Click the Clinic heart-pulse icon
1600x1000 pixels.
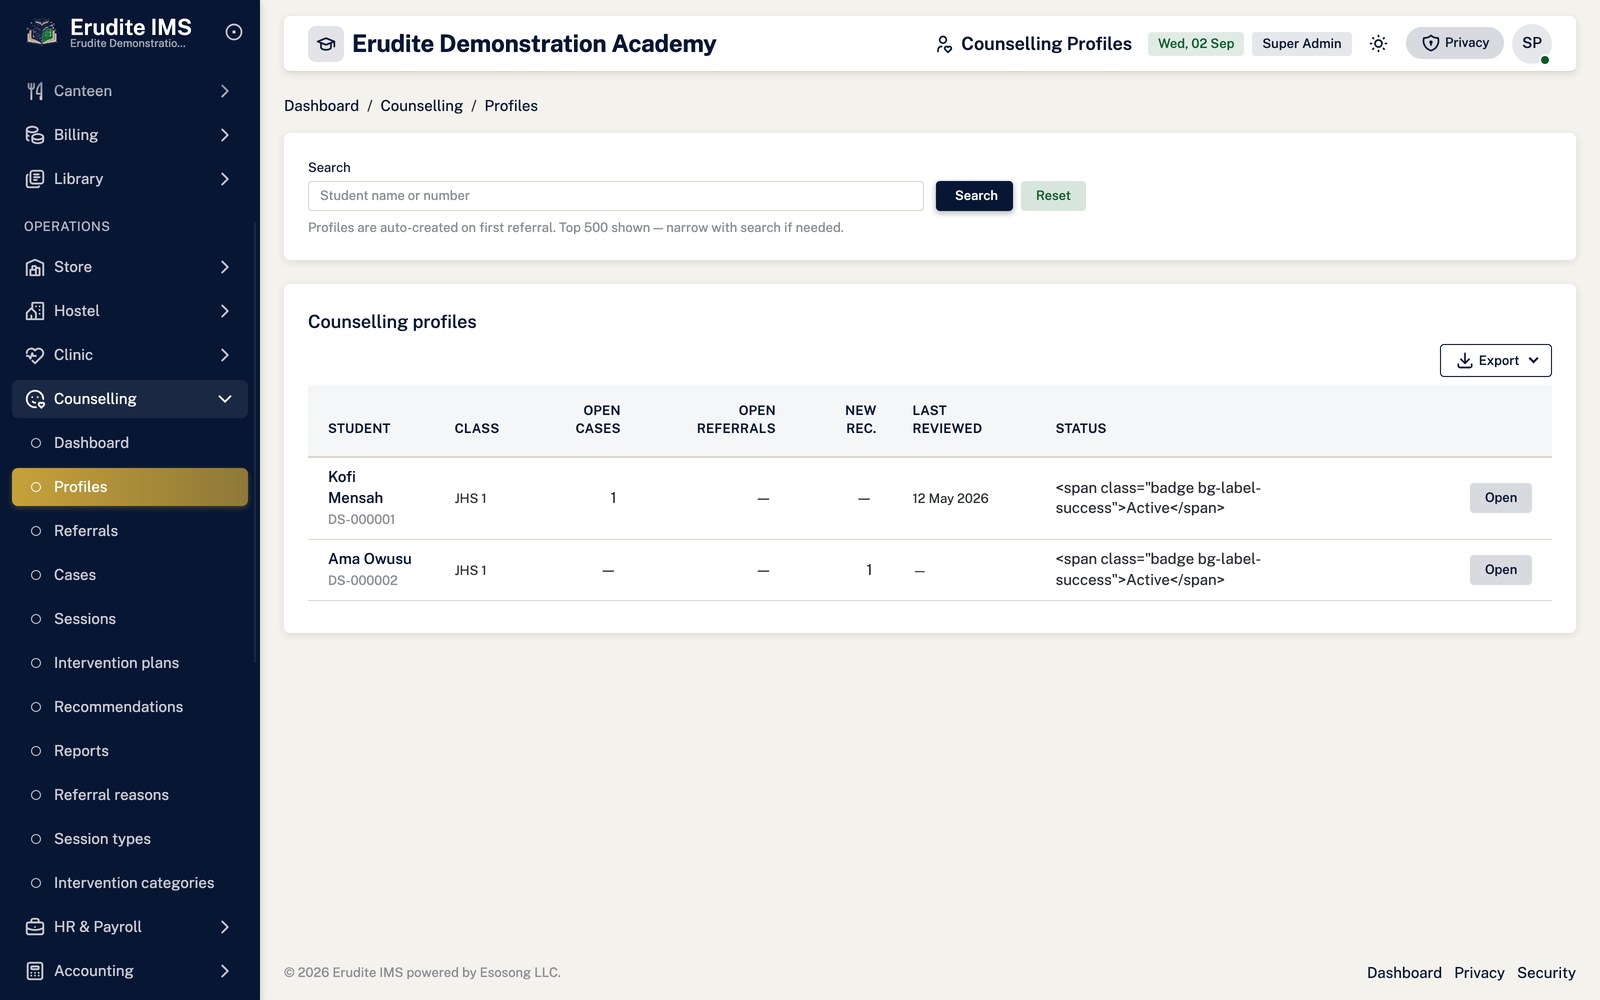35,355
